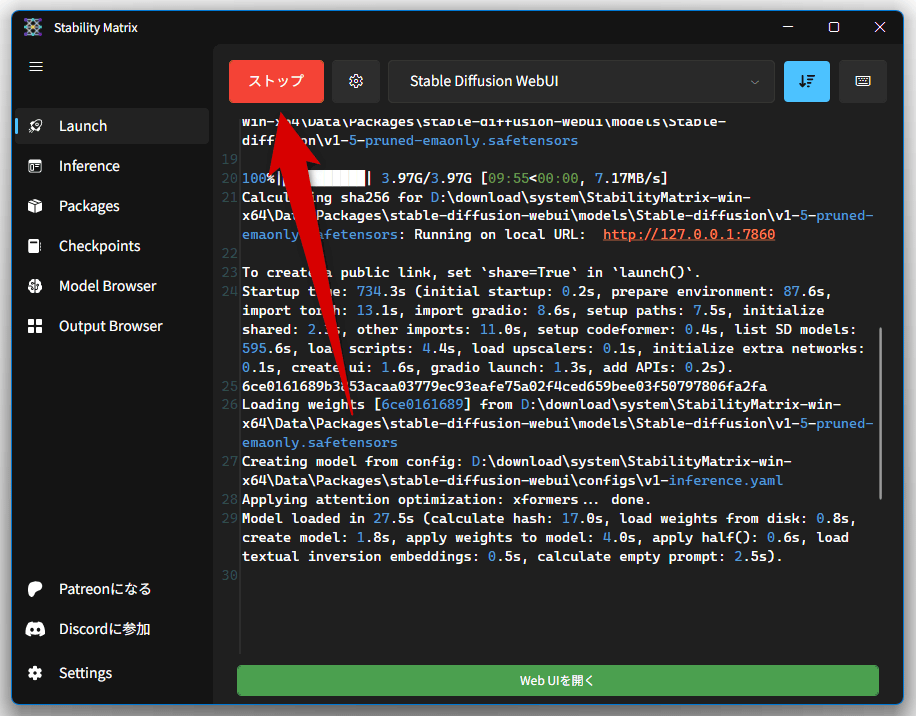This screenshot has height=716, width=916.
Task: Click the 'Stability Matrix' window title text
Action: tap(96, 27)
